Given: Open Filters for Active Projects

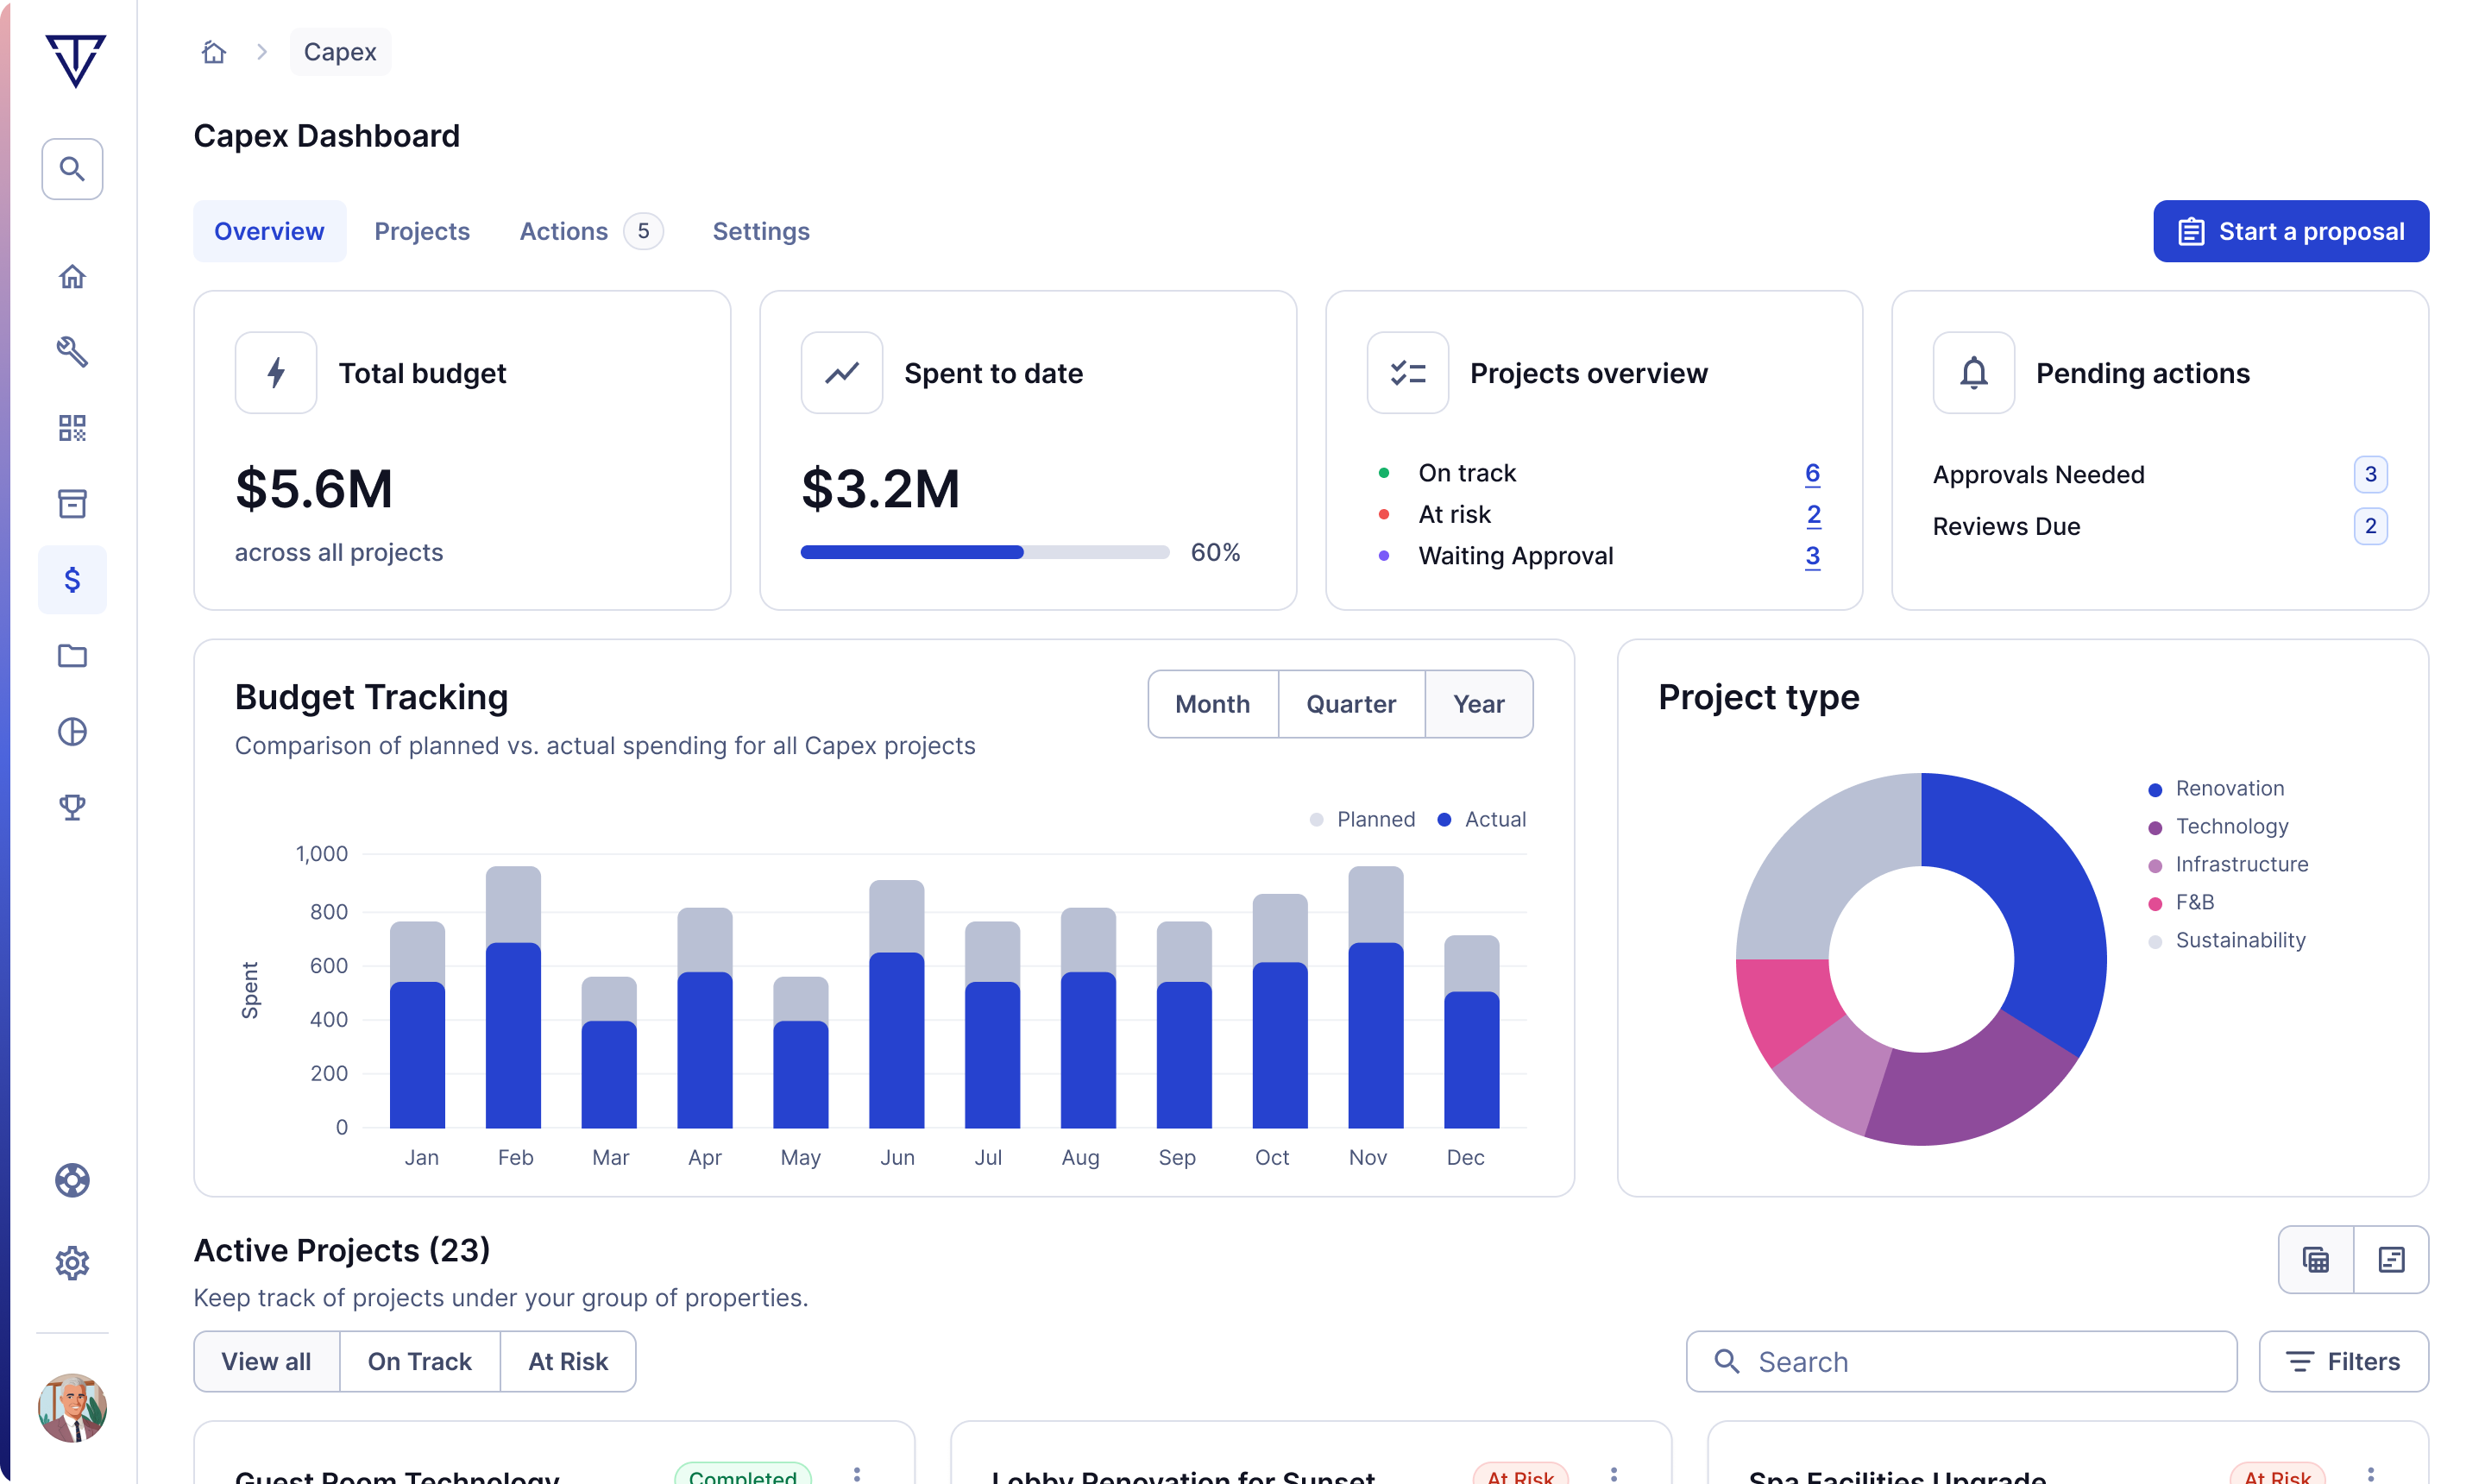Looking at the screenshot, I should 2344,1361.
